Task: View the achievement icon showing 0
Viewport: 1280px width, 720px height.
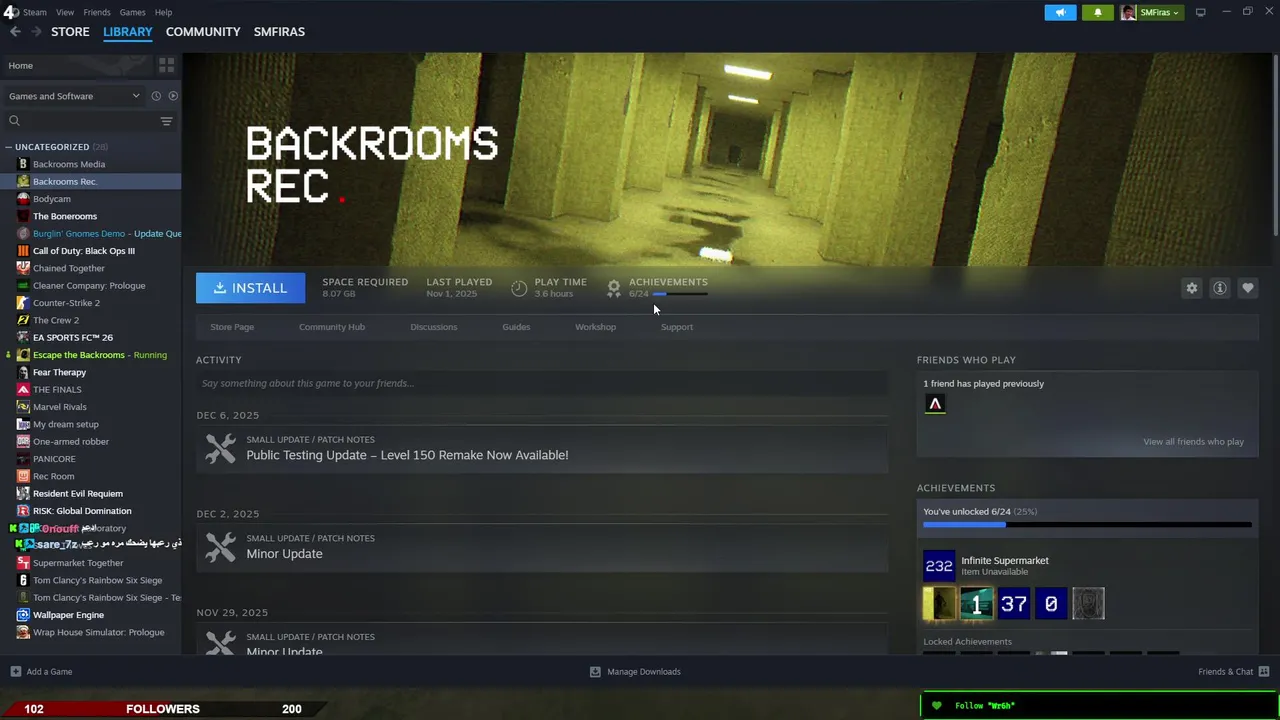Action: pos(1051,603)
